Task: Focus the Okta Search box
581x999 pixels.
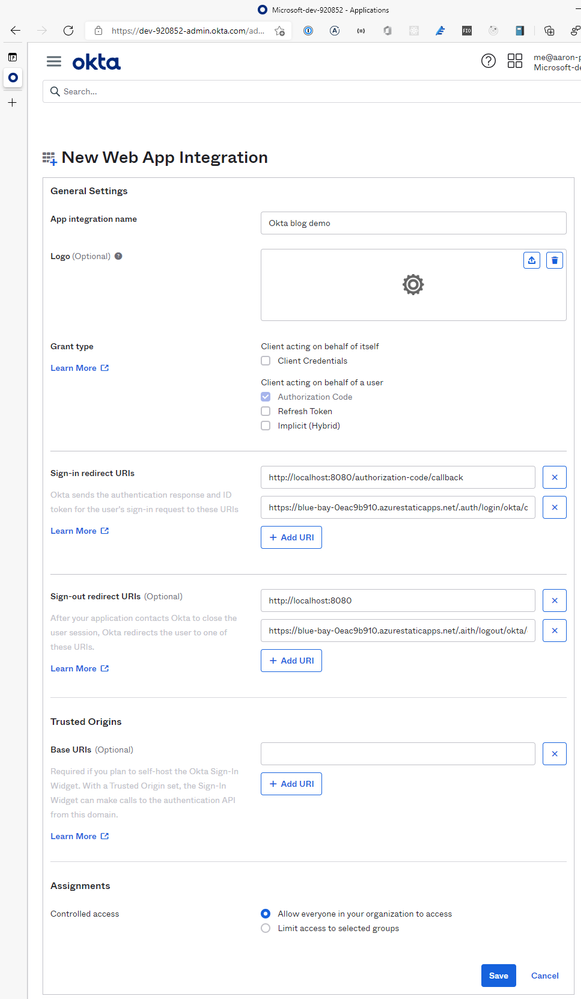Action: pyautogui.click(x=312, y=92)
